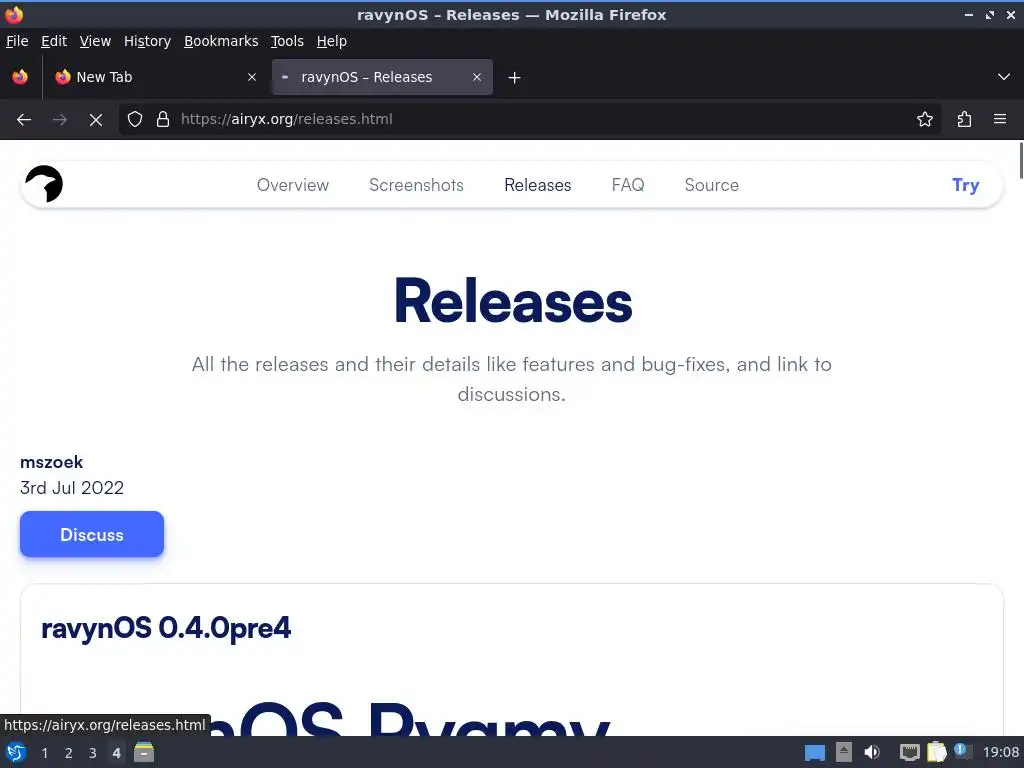Stop loading the page
The image size is (1024, 768).
pos(96,119)
